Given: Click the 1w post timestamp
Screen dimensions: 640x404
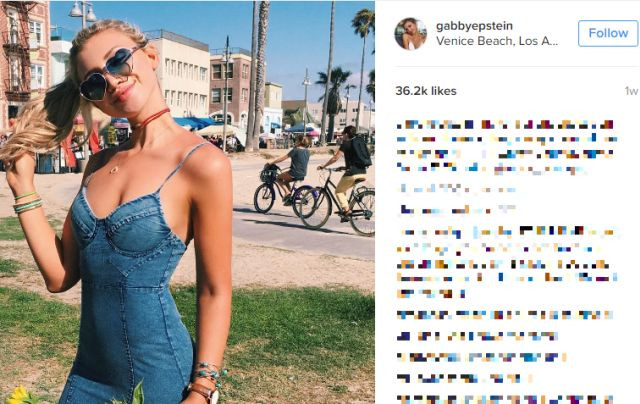Looking at the screenshot, I should [x=631, y=91].
